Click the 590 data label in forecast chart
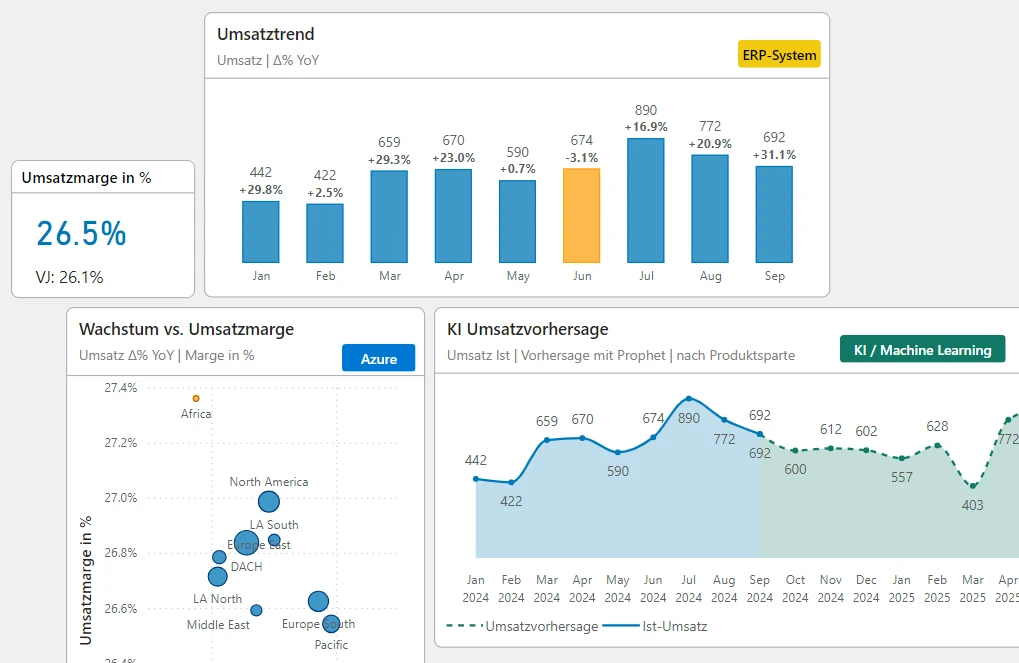Viewport: 1019px width, 663px height. click(618, 471)
